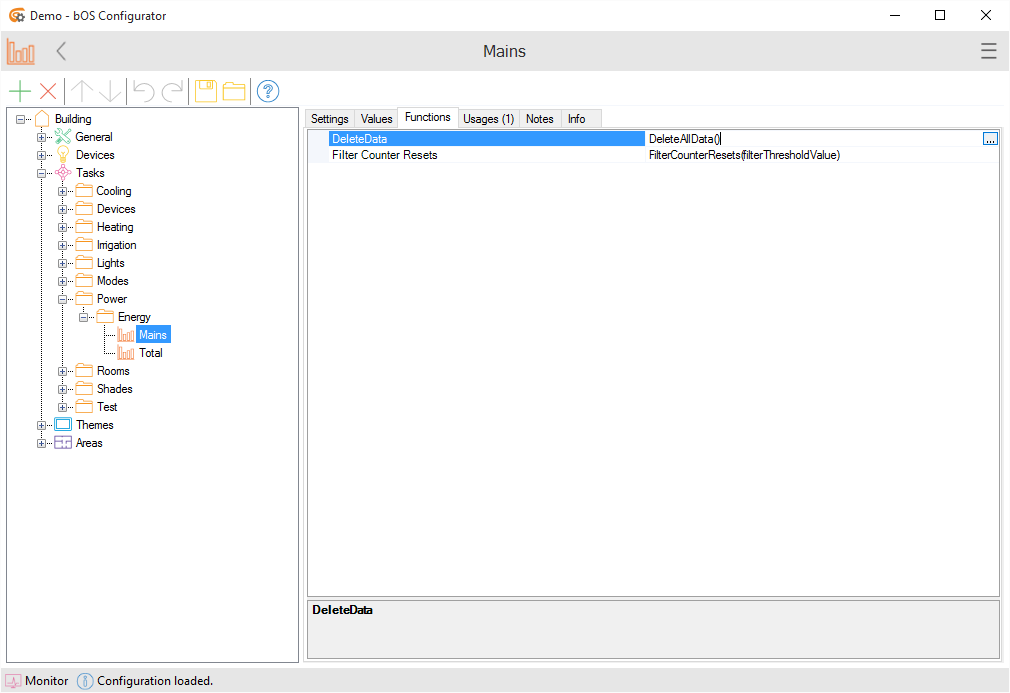Expand the Cooling folder node
The width and height of the screenshot is (1010, 693).
[63, 191]
